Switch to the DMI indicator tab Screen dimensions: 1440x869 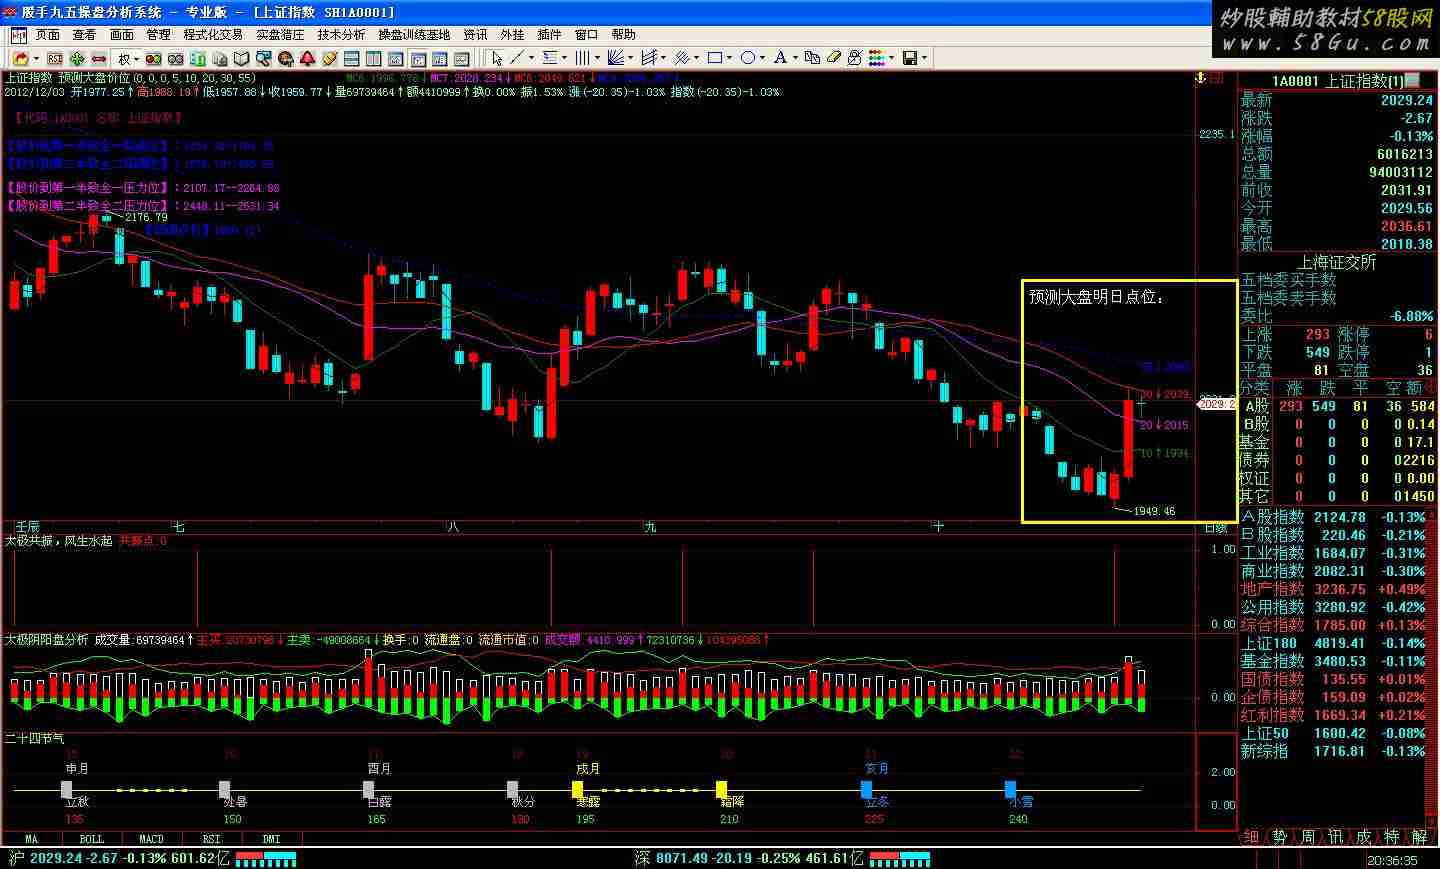pos(271,838)
